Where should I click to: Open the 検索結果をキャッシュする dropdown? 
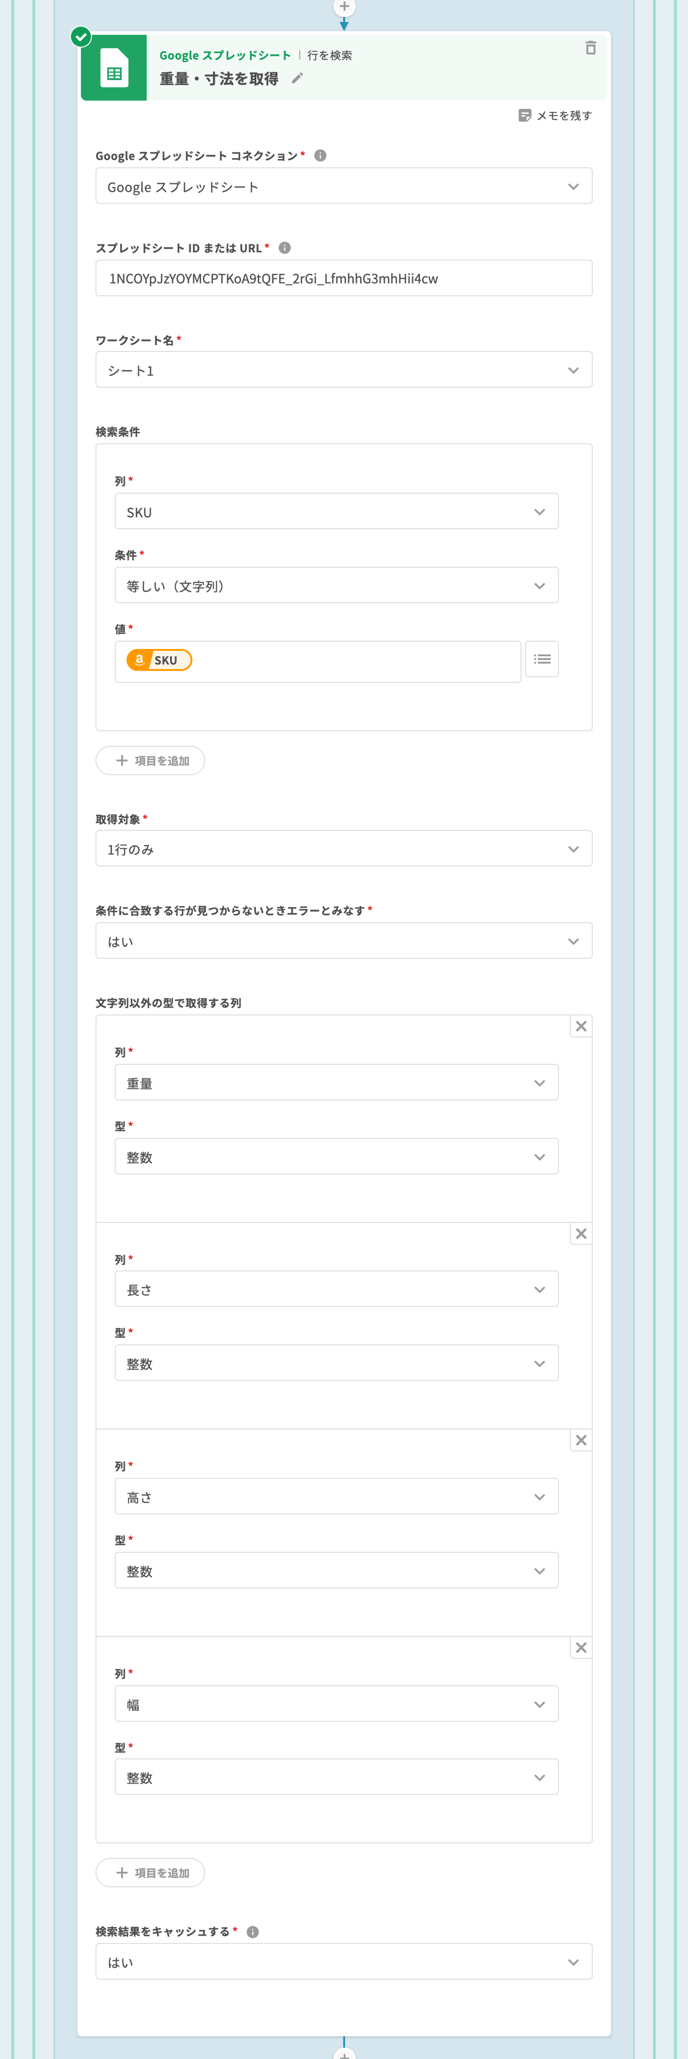(x=343, y=1963)
